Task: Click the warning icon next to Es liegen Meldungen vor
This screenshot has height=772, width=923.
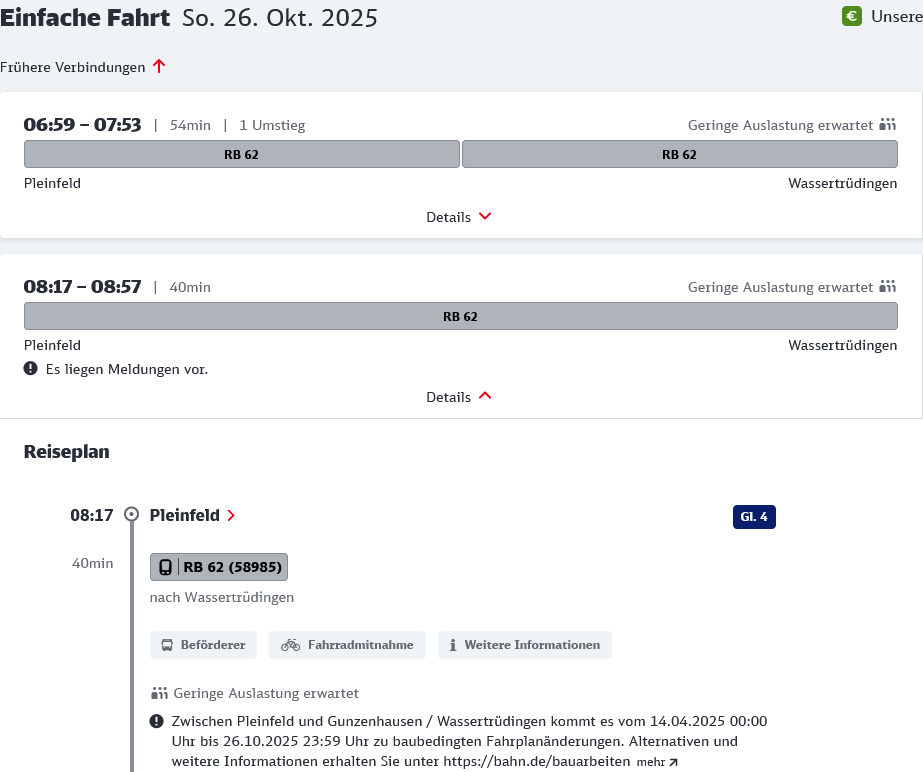Action: [31, 369]
